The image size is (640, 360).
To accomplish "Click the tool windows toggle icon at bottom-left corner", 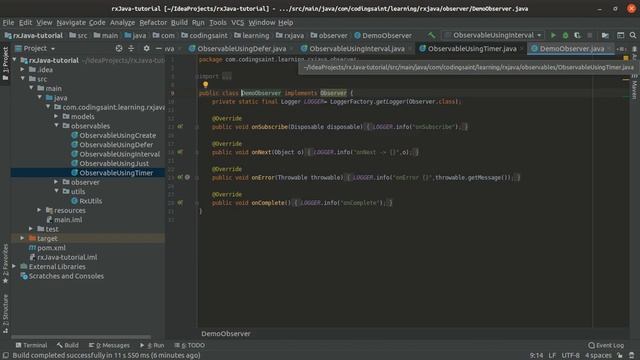I will point(6,356).
